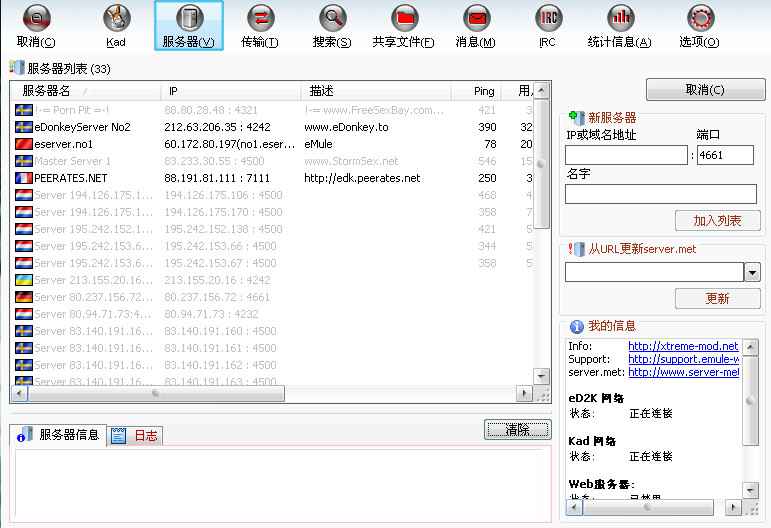This screenshot has height=528, width=771.
Task: Open the 传输(T) transfers toolbar icon
Action: click(x=260, y=19)
